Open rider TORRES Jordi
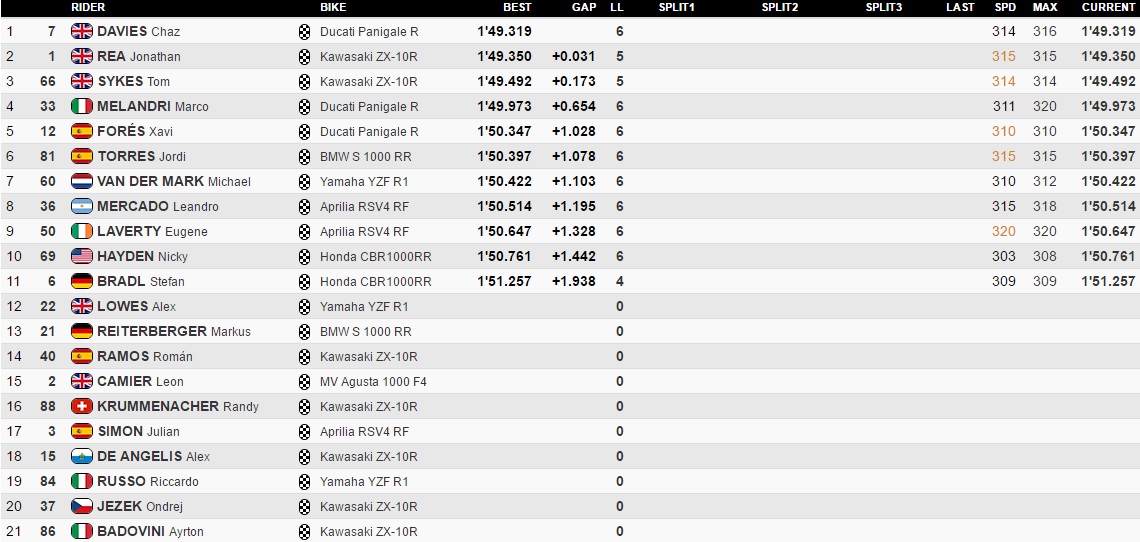The image size is (1140, 542). tap(141, 156)
